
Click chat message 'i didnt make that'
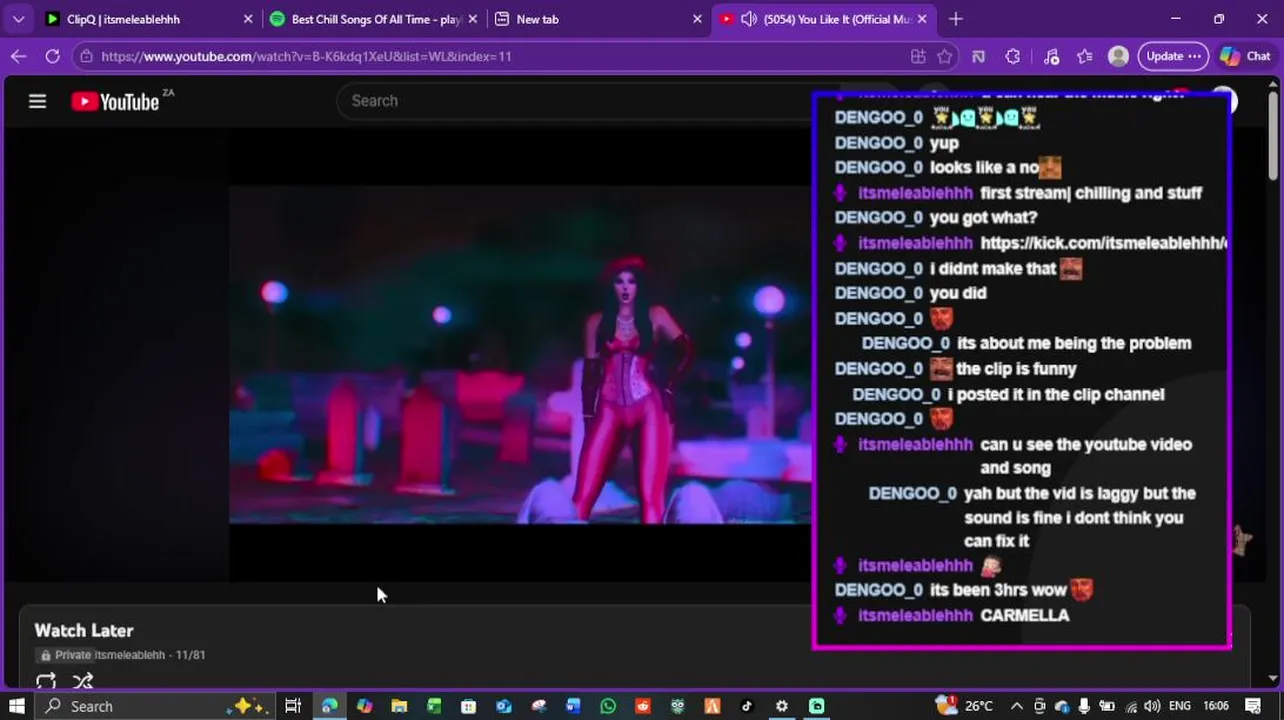coord(993,268)
